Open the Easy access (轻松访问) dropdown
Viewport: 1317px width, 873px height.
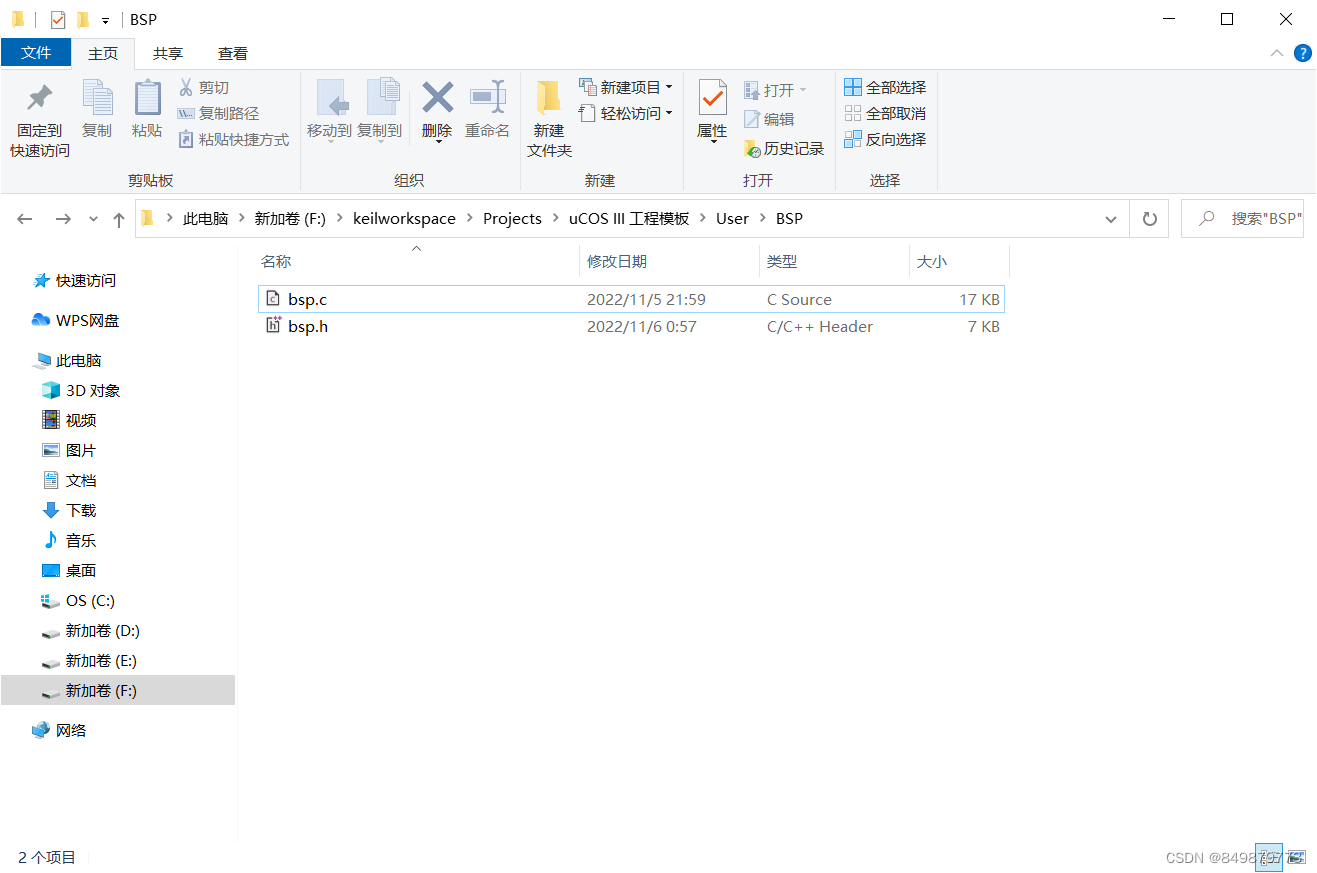[x=626, y=114]
